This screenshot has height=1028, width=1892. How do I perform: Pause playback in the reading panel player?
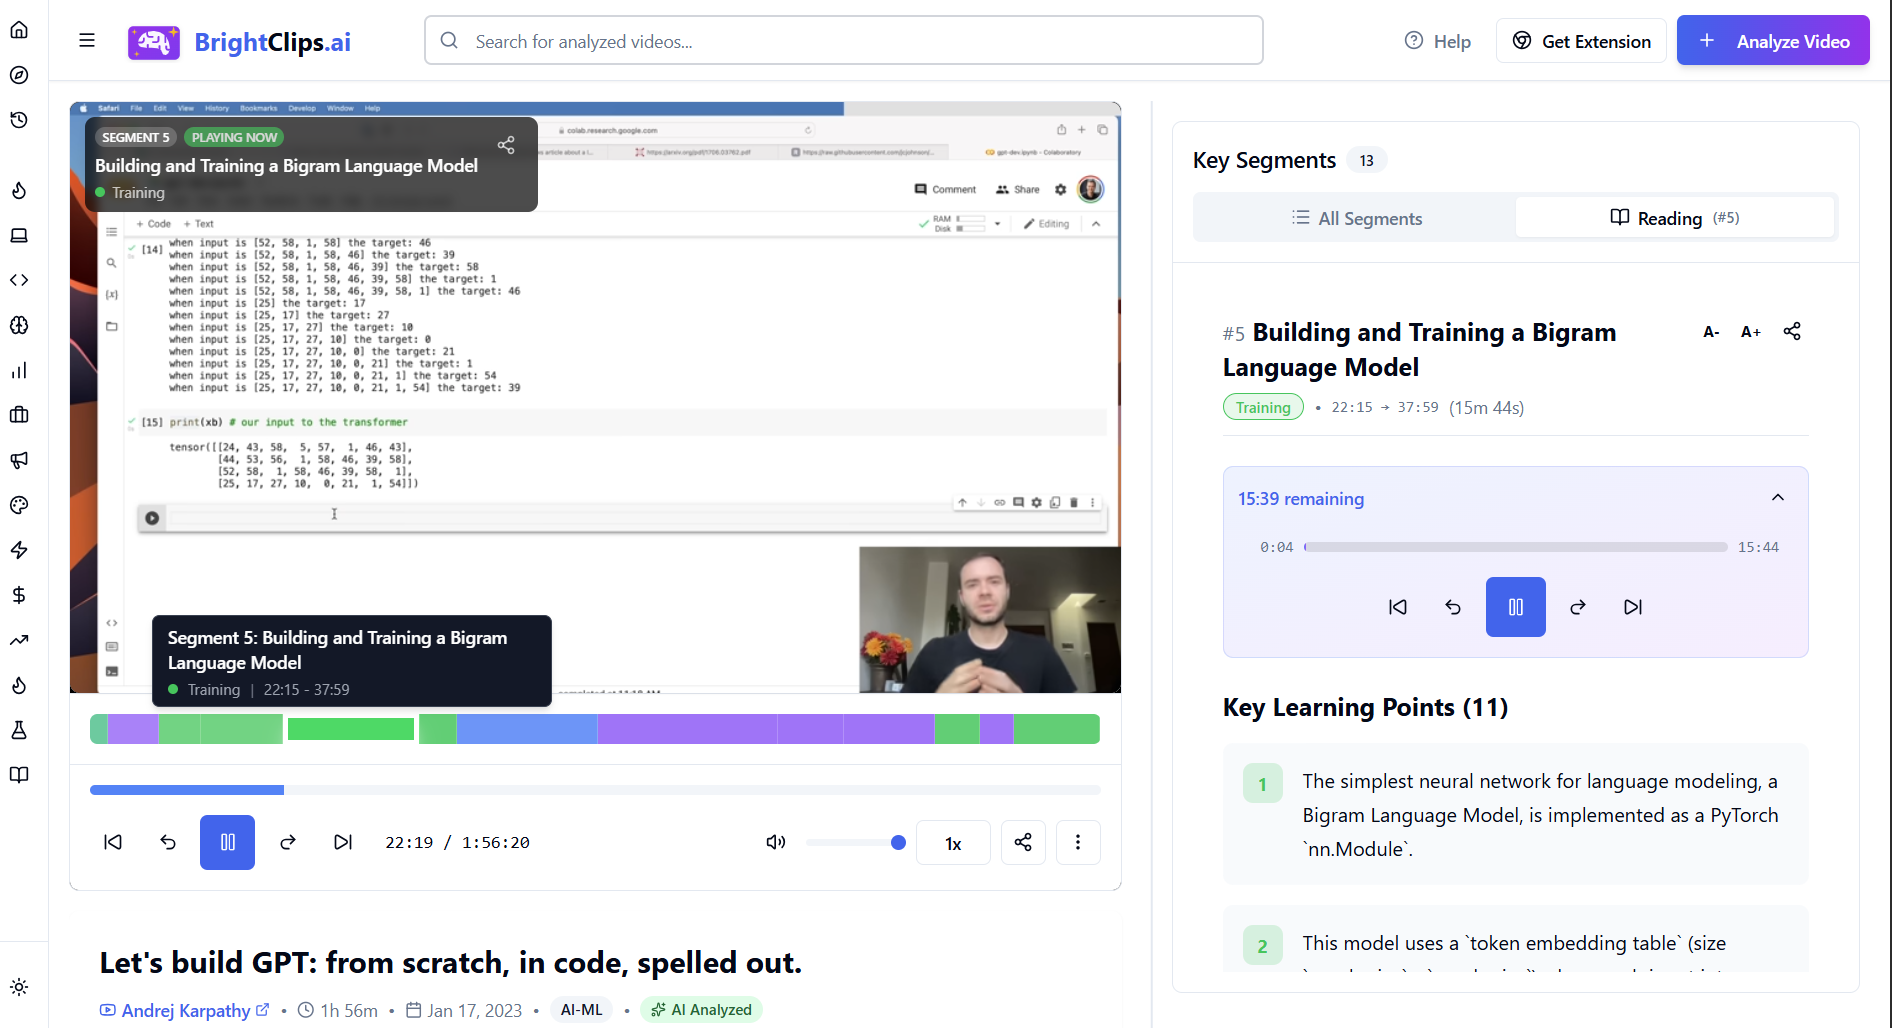(x=1515, y=607)
